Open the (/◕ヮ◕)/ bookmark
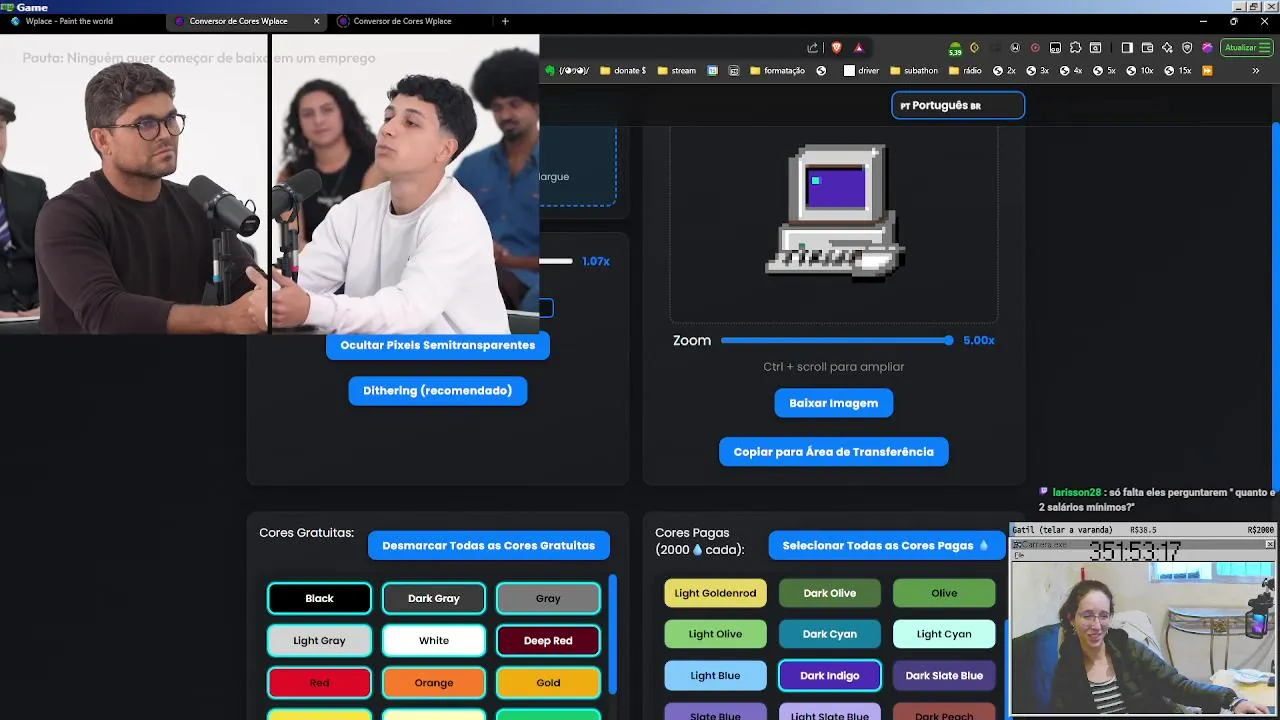Viewport: 1280px width, 720px height. 567,71
